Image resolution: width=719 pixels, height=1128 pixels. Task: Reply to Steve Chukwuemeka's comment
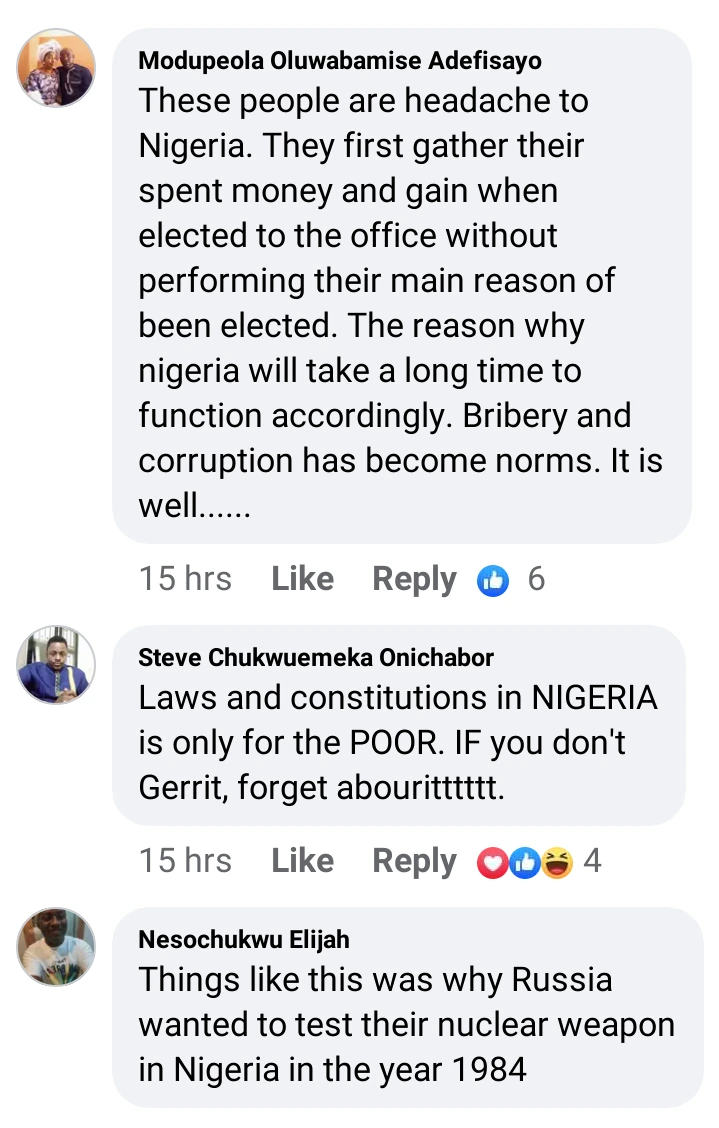click(x=414, y=861)
